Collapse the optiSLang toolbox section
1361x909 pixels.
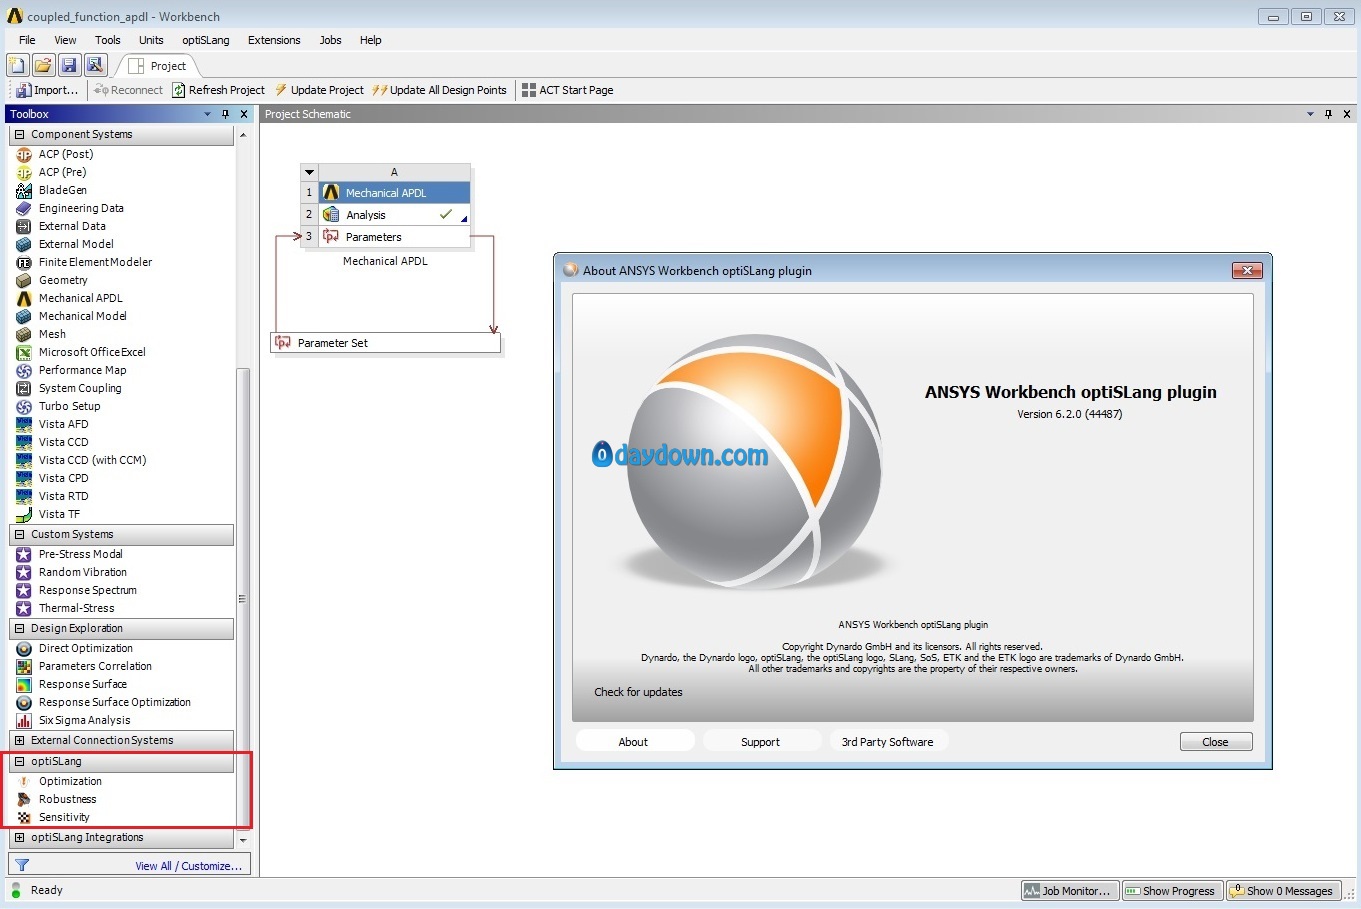tap(19, 761)
